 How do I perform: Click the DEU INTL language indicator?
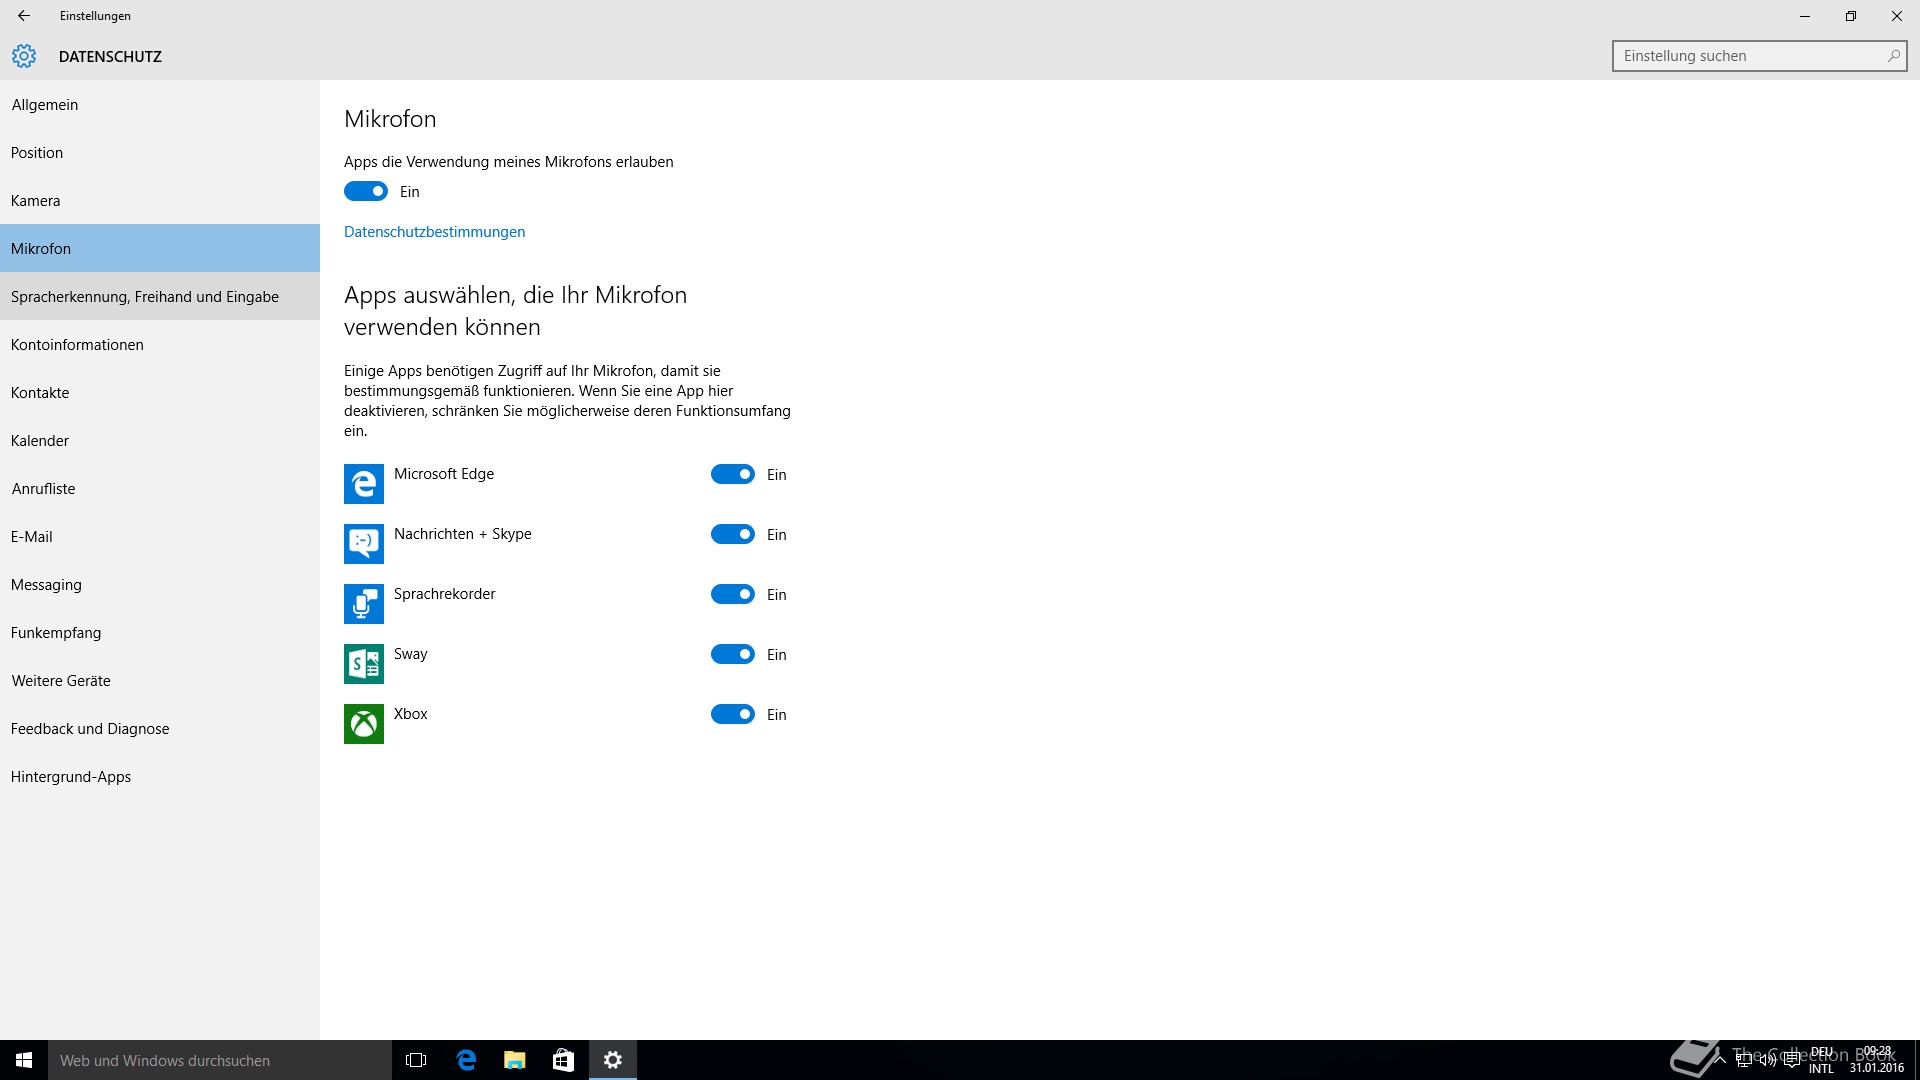click(1822, 1060)
